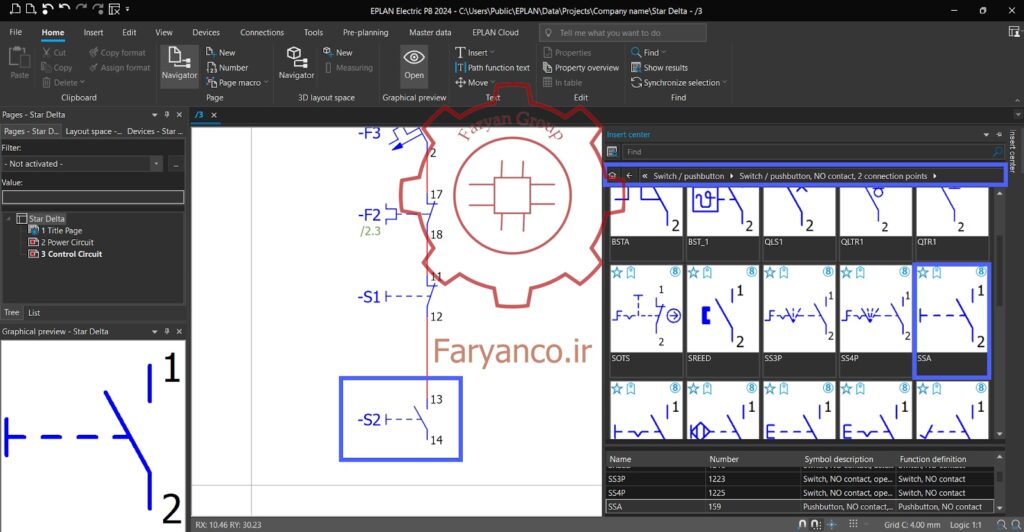Click the Insert center Find field
The height and width of the screenshot is (532, 1024).
(807, 151)
